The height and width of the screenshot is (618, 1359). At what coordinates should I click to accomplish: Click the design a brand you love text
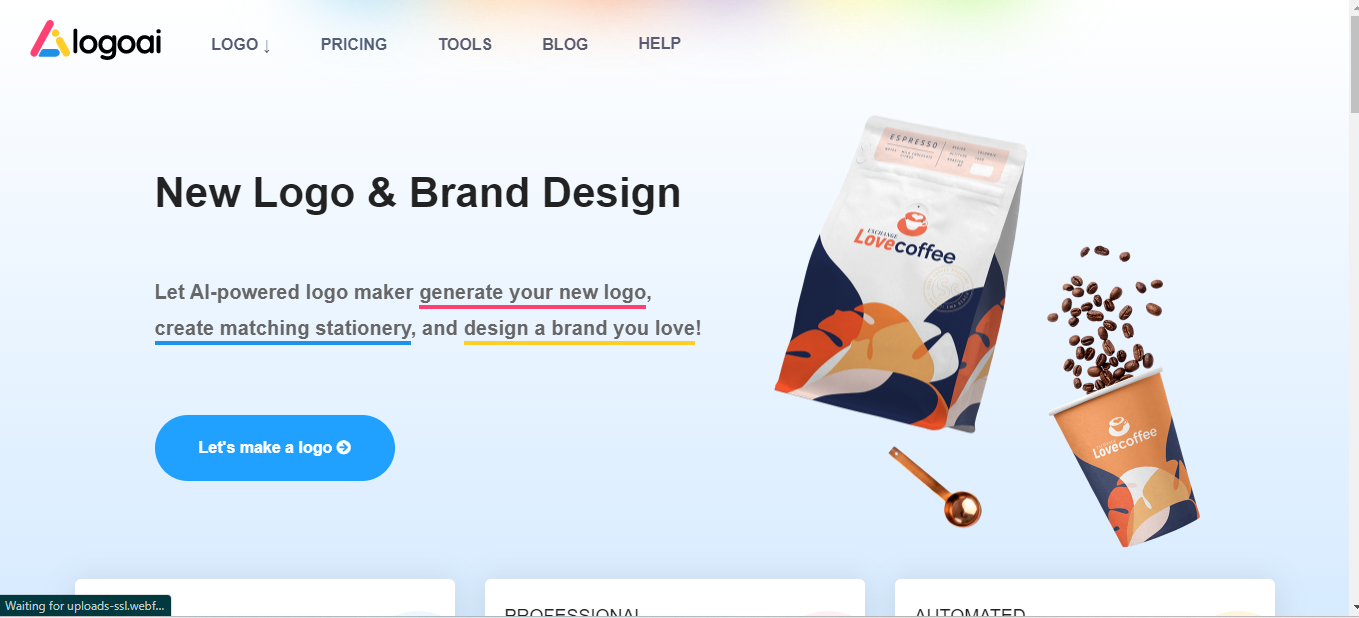click(x=579, y=329)
